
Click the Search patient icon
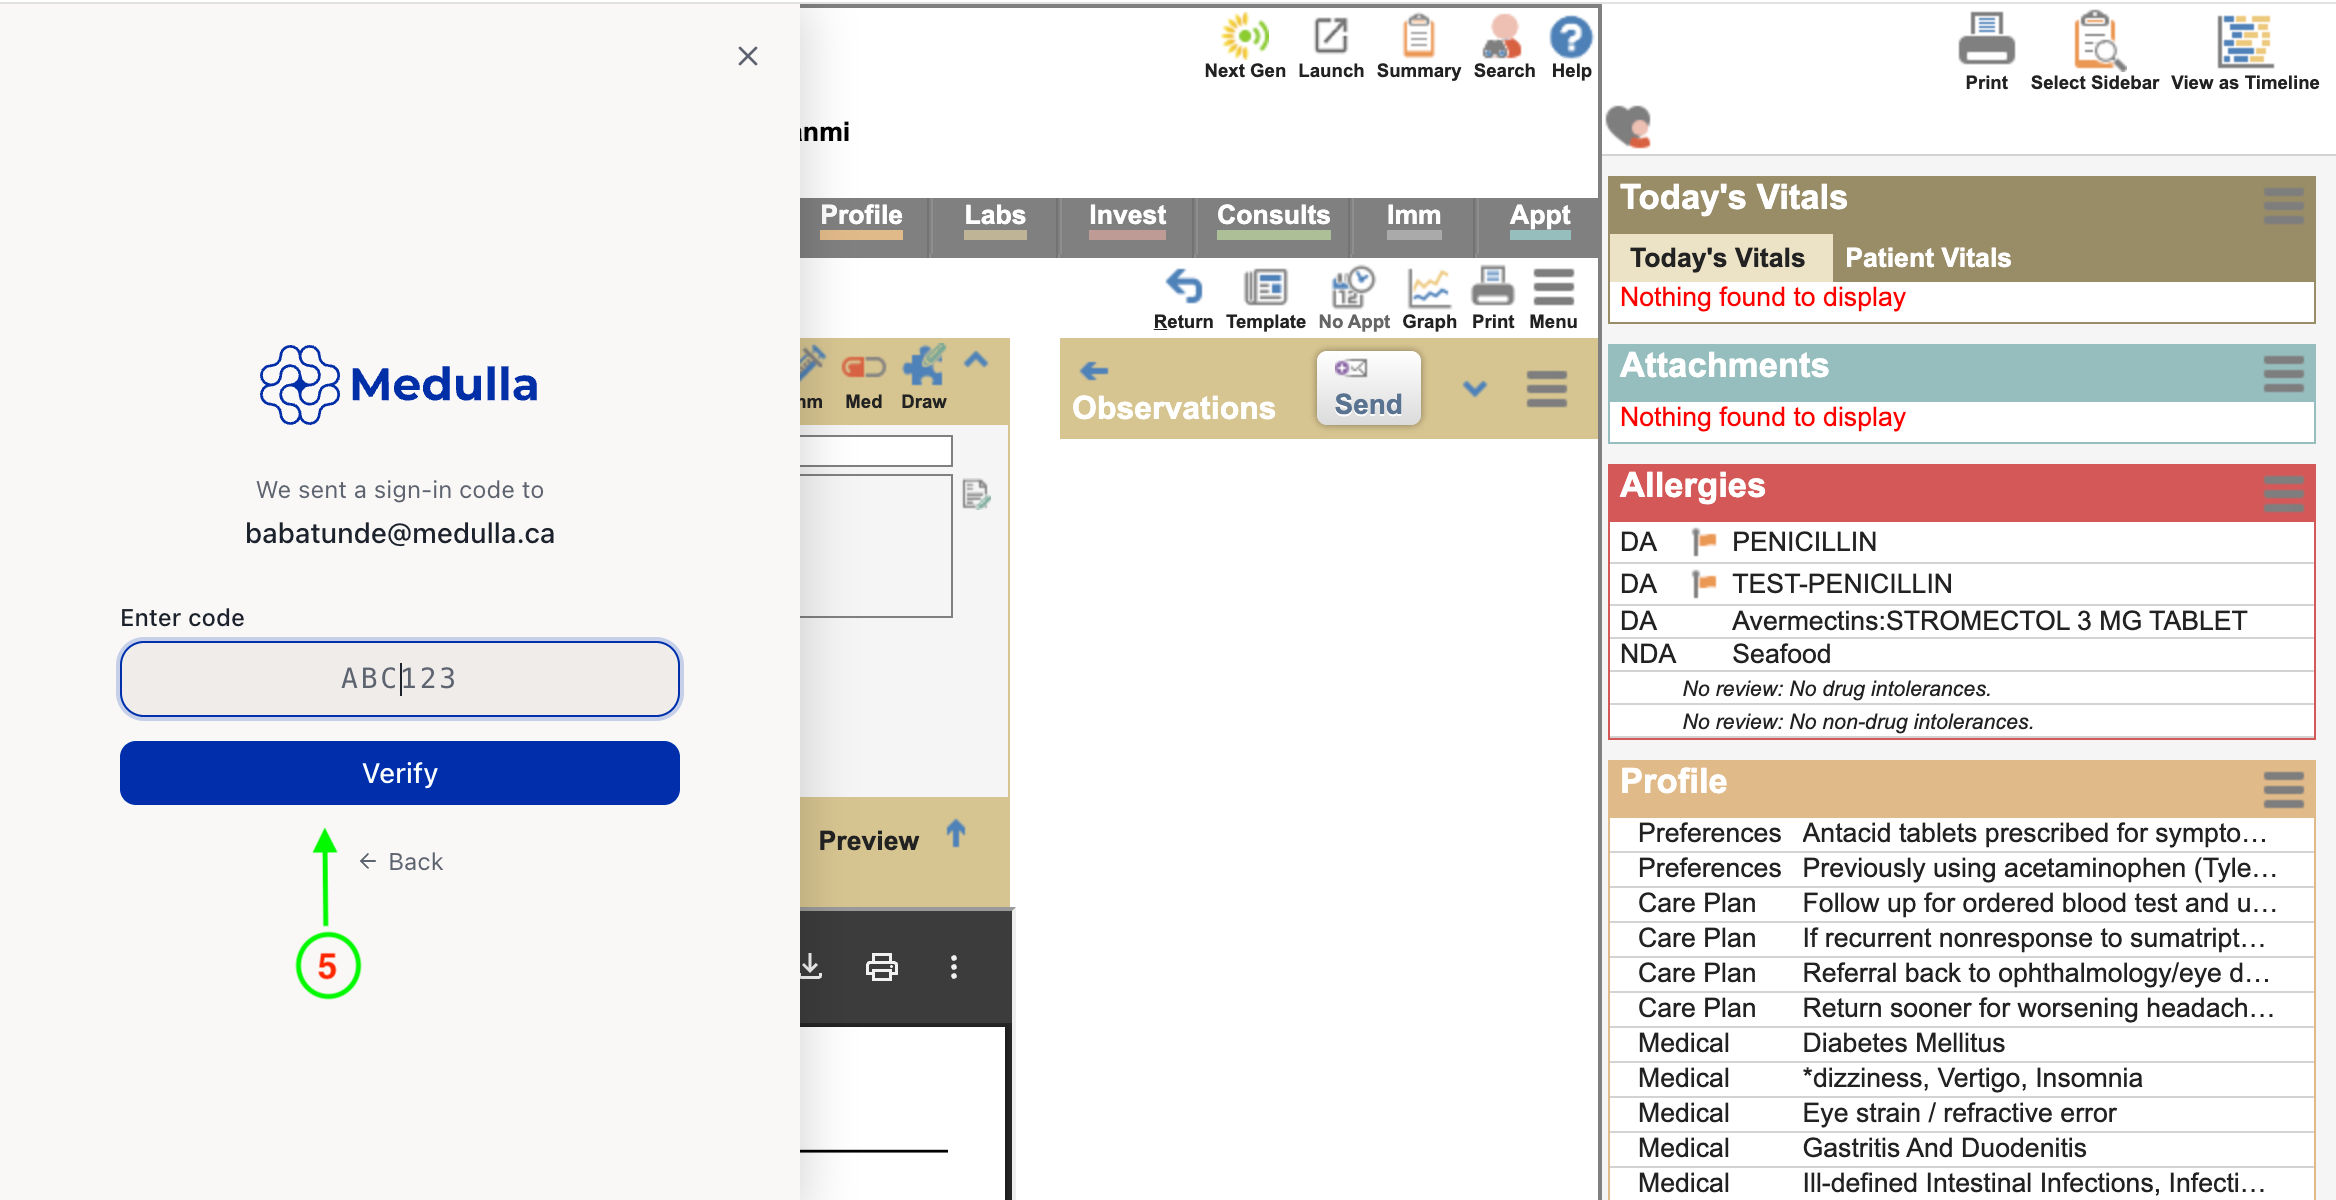(x=1504, y=47)
